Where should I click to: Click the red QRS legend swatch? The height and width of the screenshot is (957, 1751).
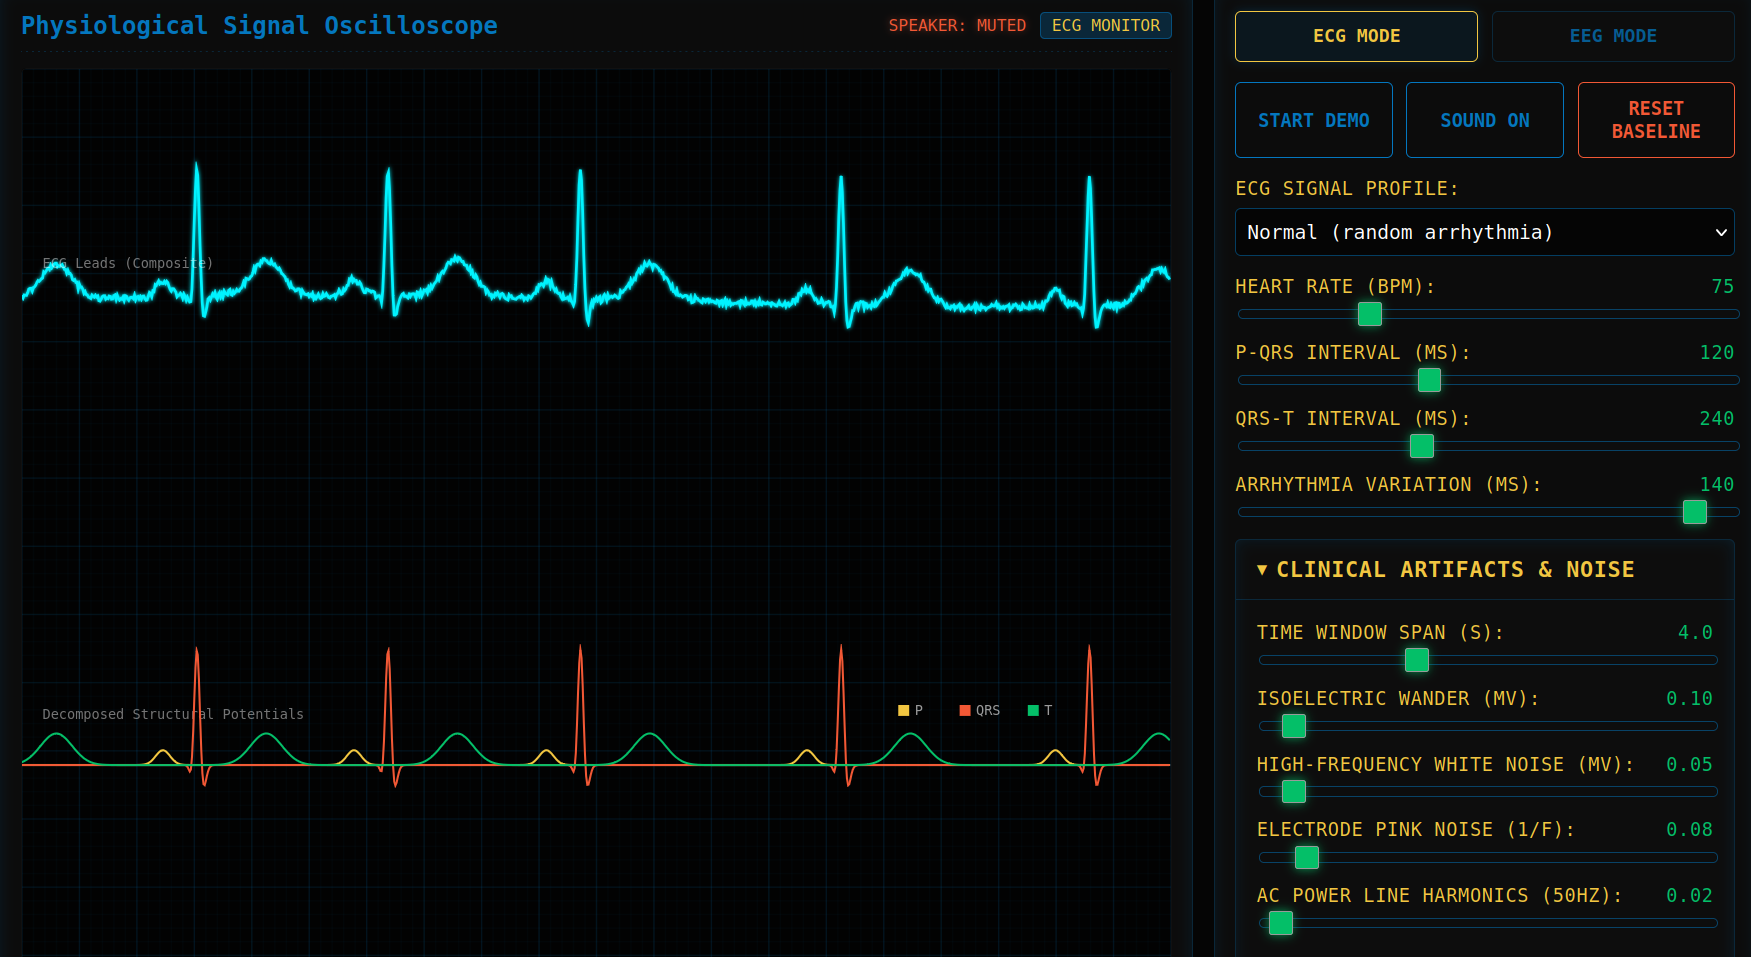tap(965, 711)
